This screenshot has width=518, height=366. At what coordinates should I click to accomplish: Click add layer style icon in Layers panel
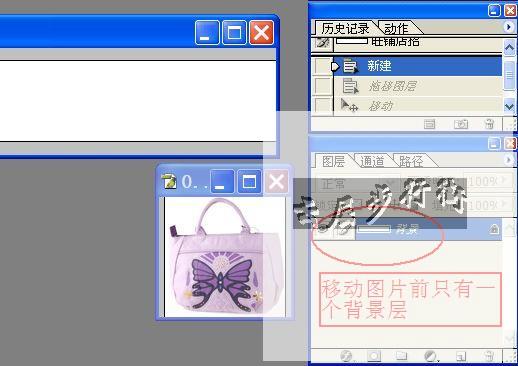tap(347, 356)
